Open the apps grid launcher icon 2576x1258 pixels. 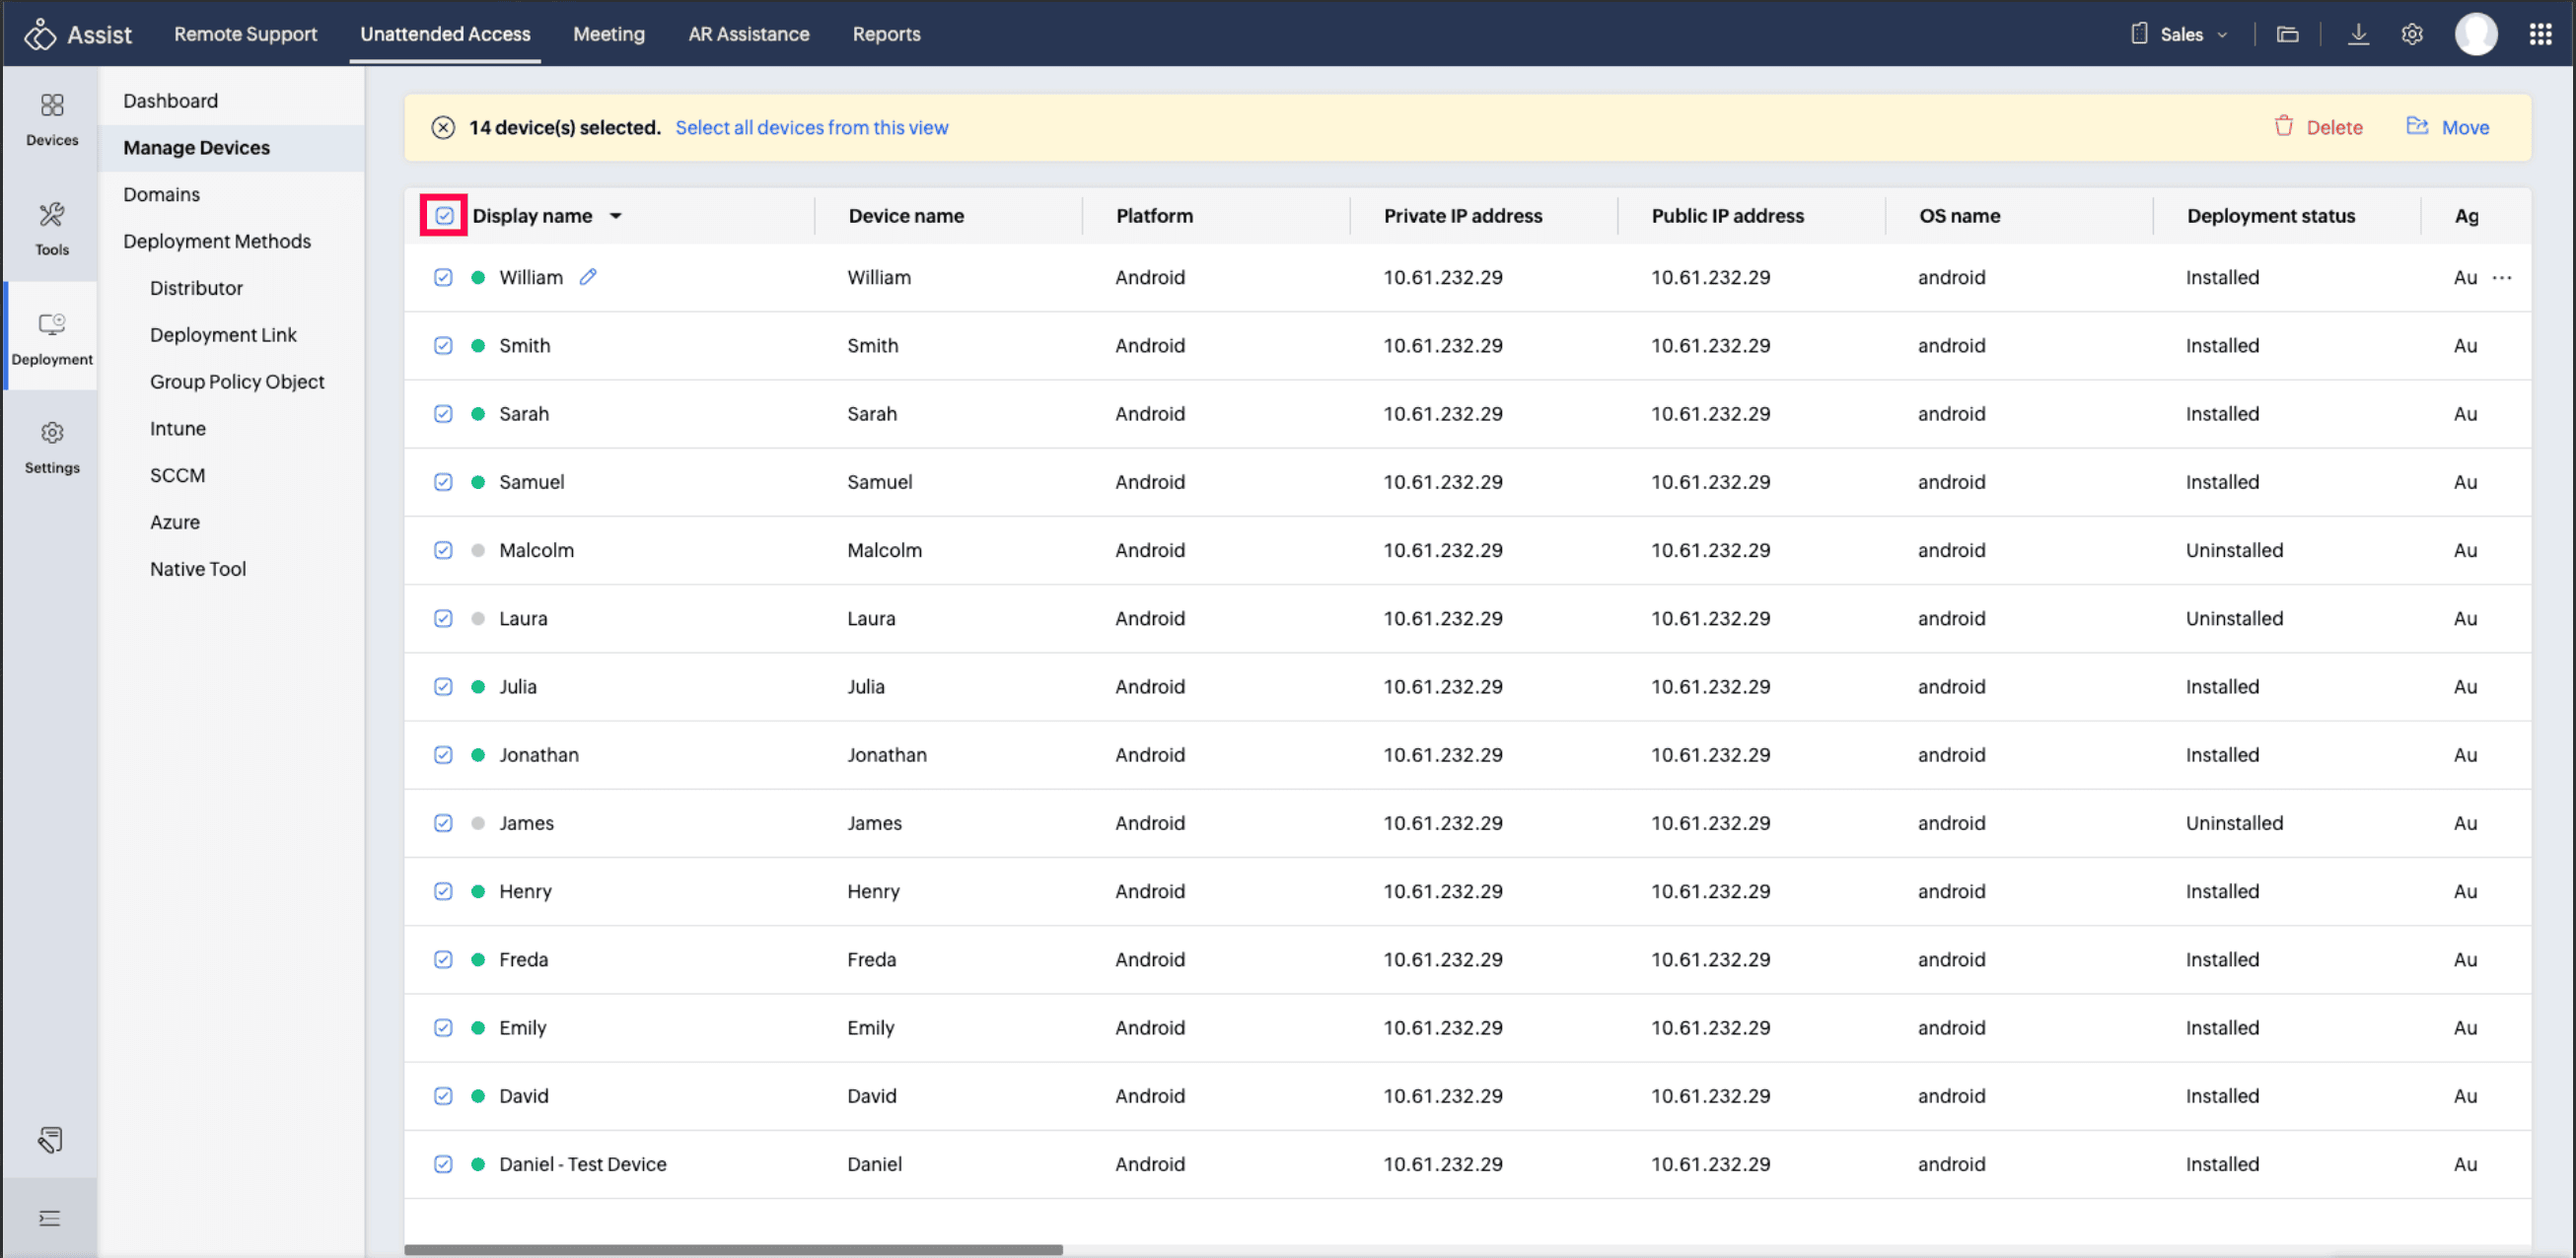[x=2540, y=34]
